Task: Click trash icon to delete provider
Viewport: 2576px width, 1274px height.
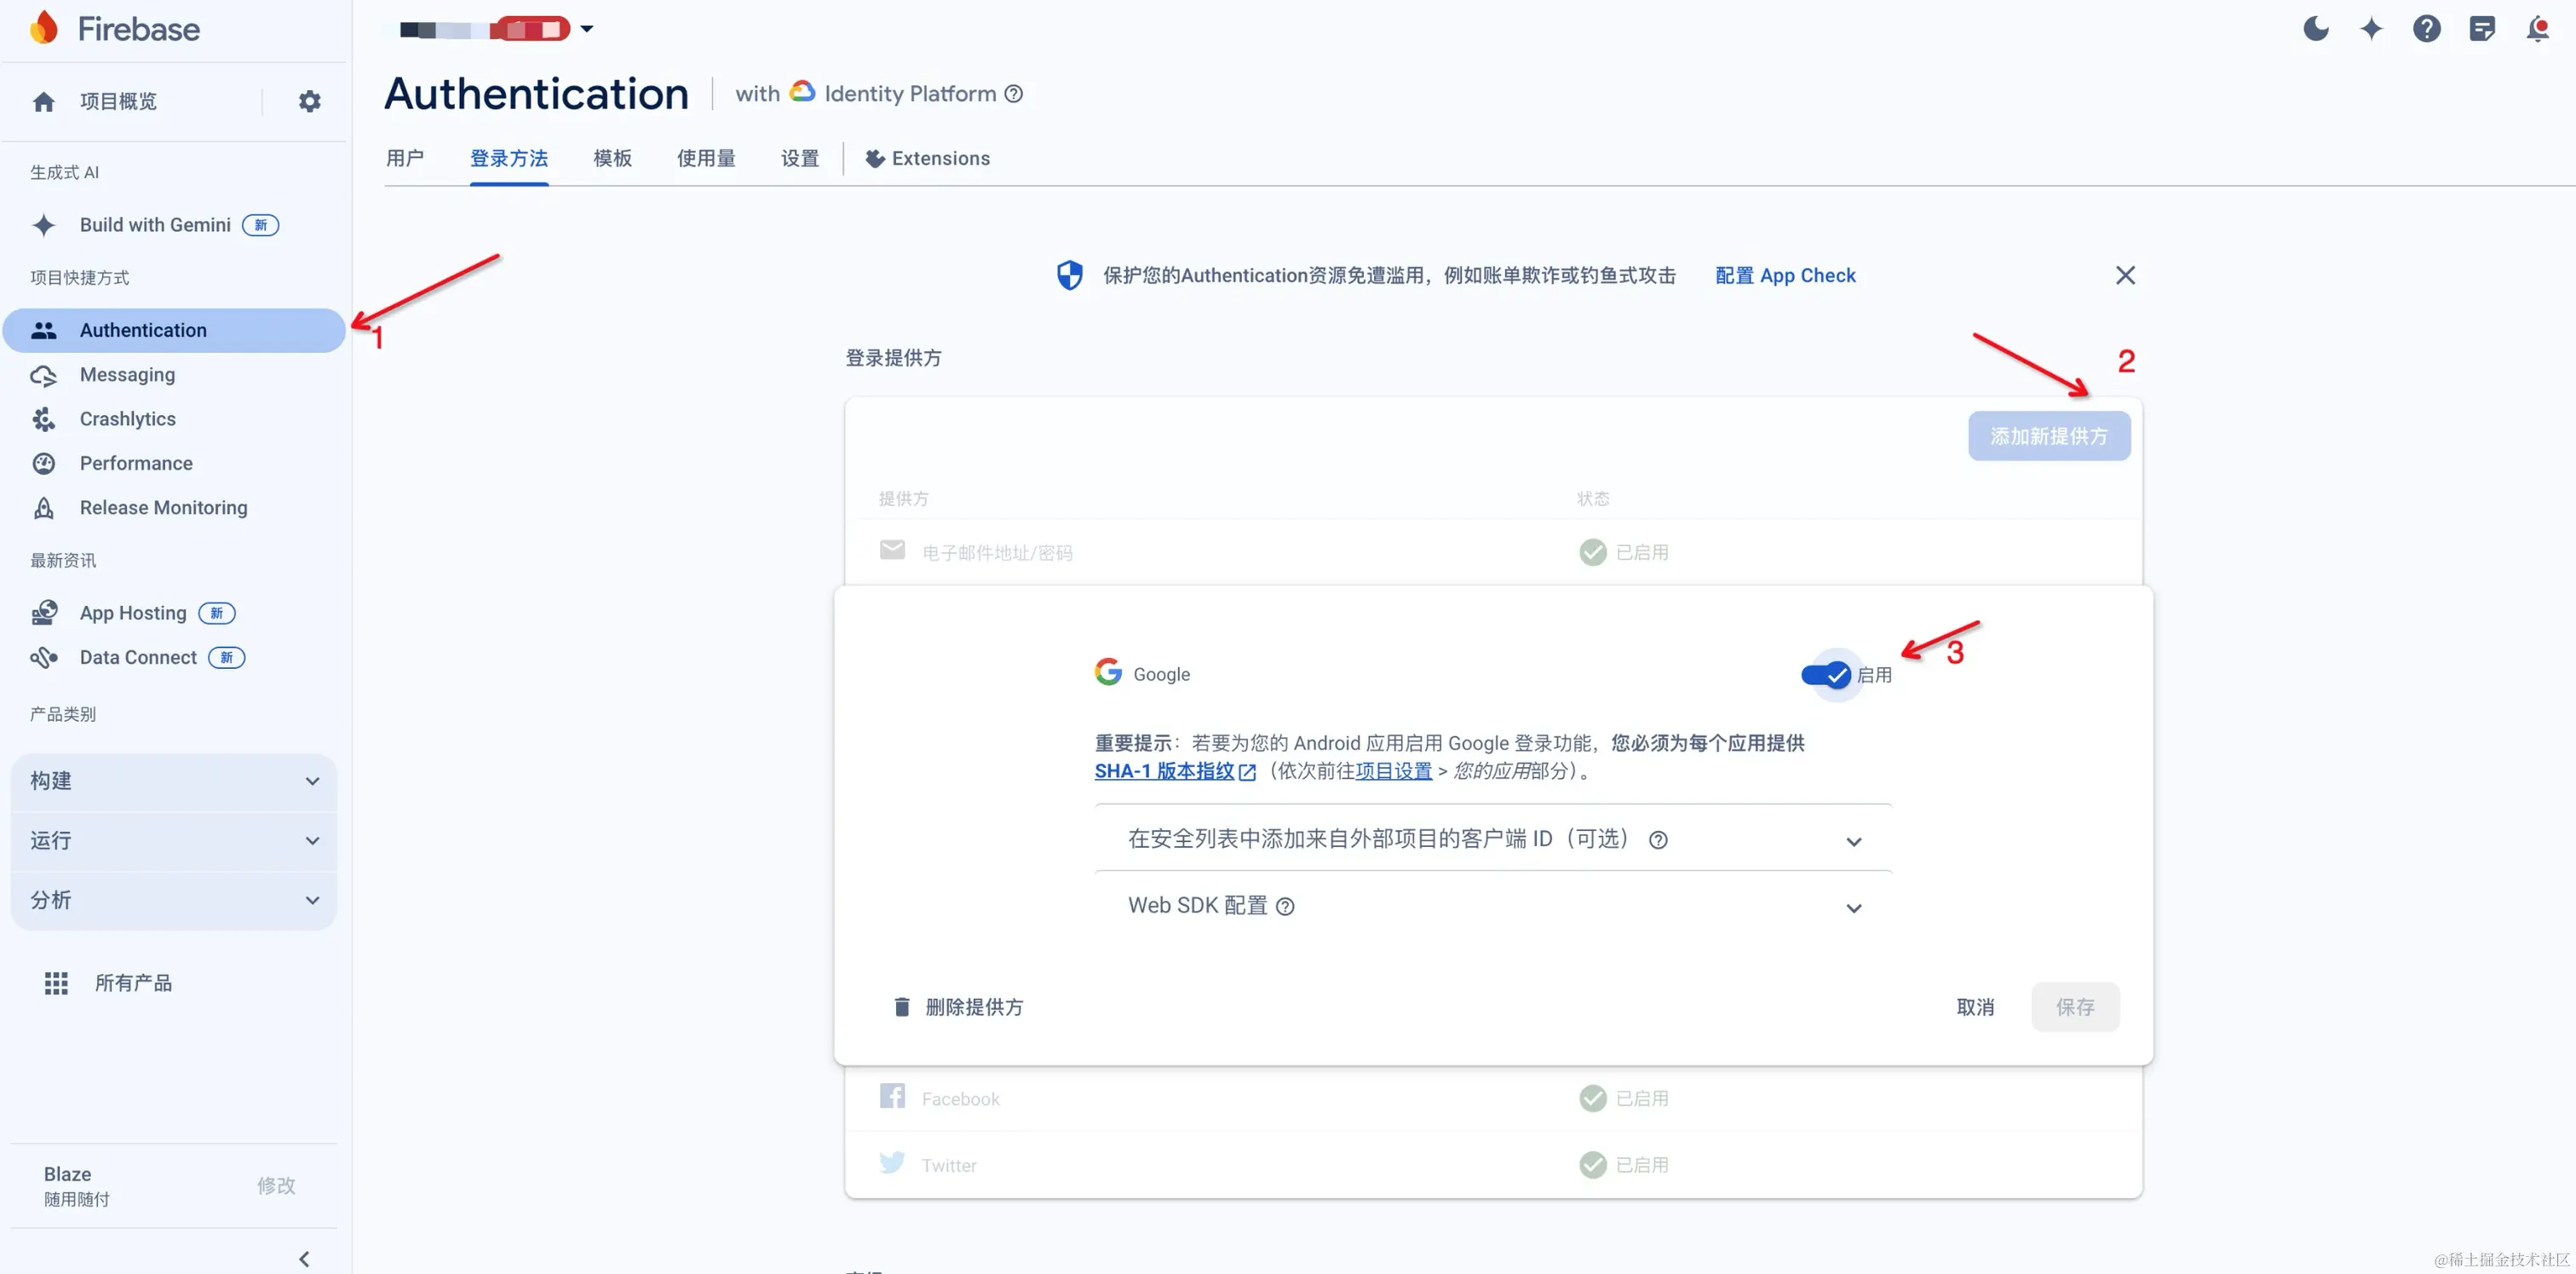Action: 901,1007
